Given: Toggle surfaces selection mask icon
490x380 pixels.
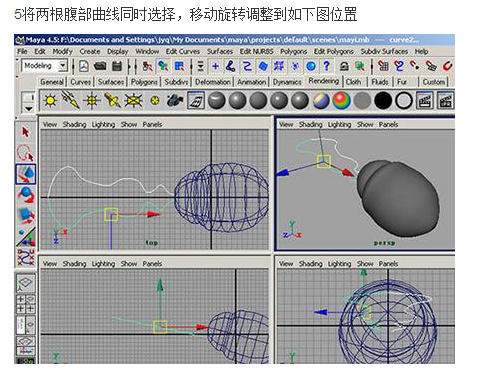Looking at the screenshot, I should [x=263, y=66].
